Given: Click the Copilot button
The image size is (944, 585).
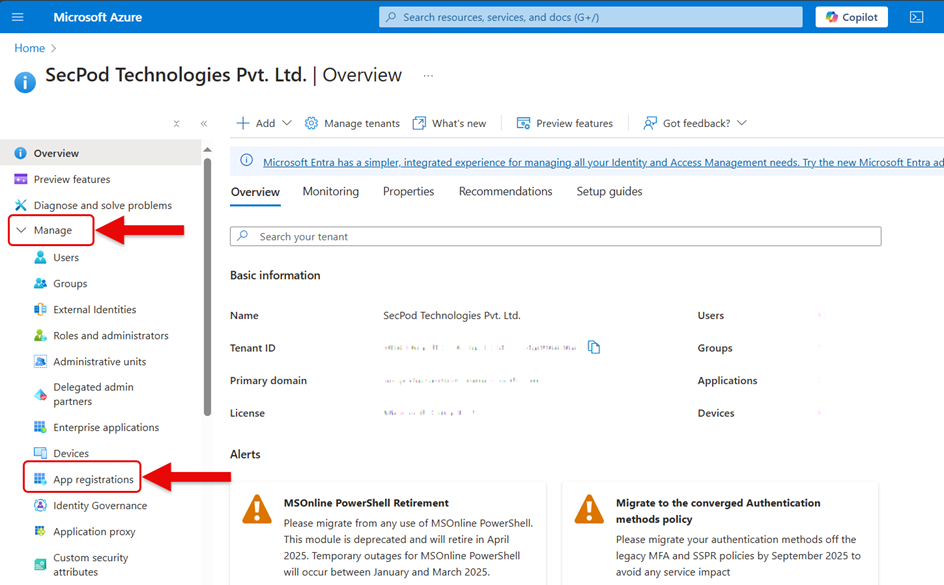Looking at the screenshot, I should point(851,17).
